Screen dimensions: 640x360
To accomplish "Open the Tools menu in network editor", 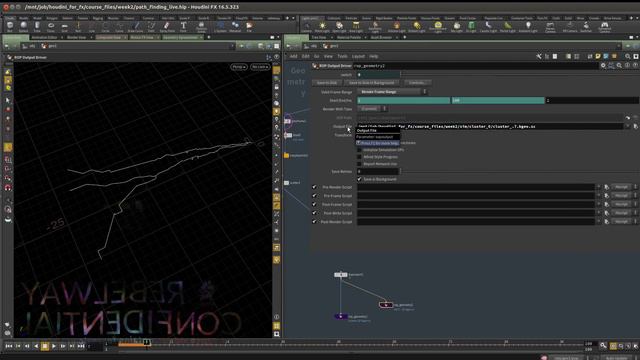I will (342, 56).
